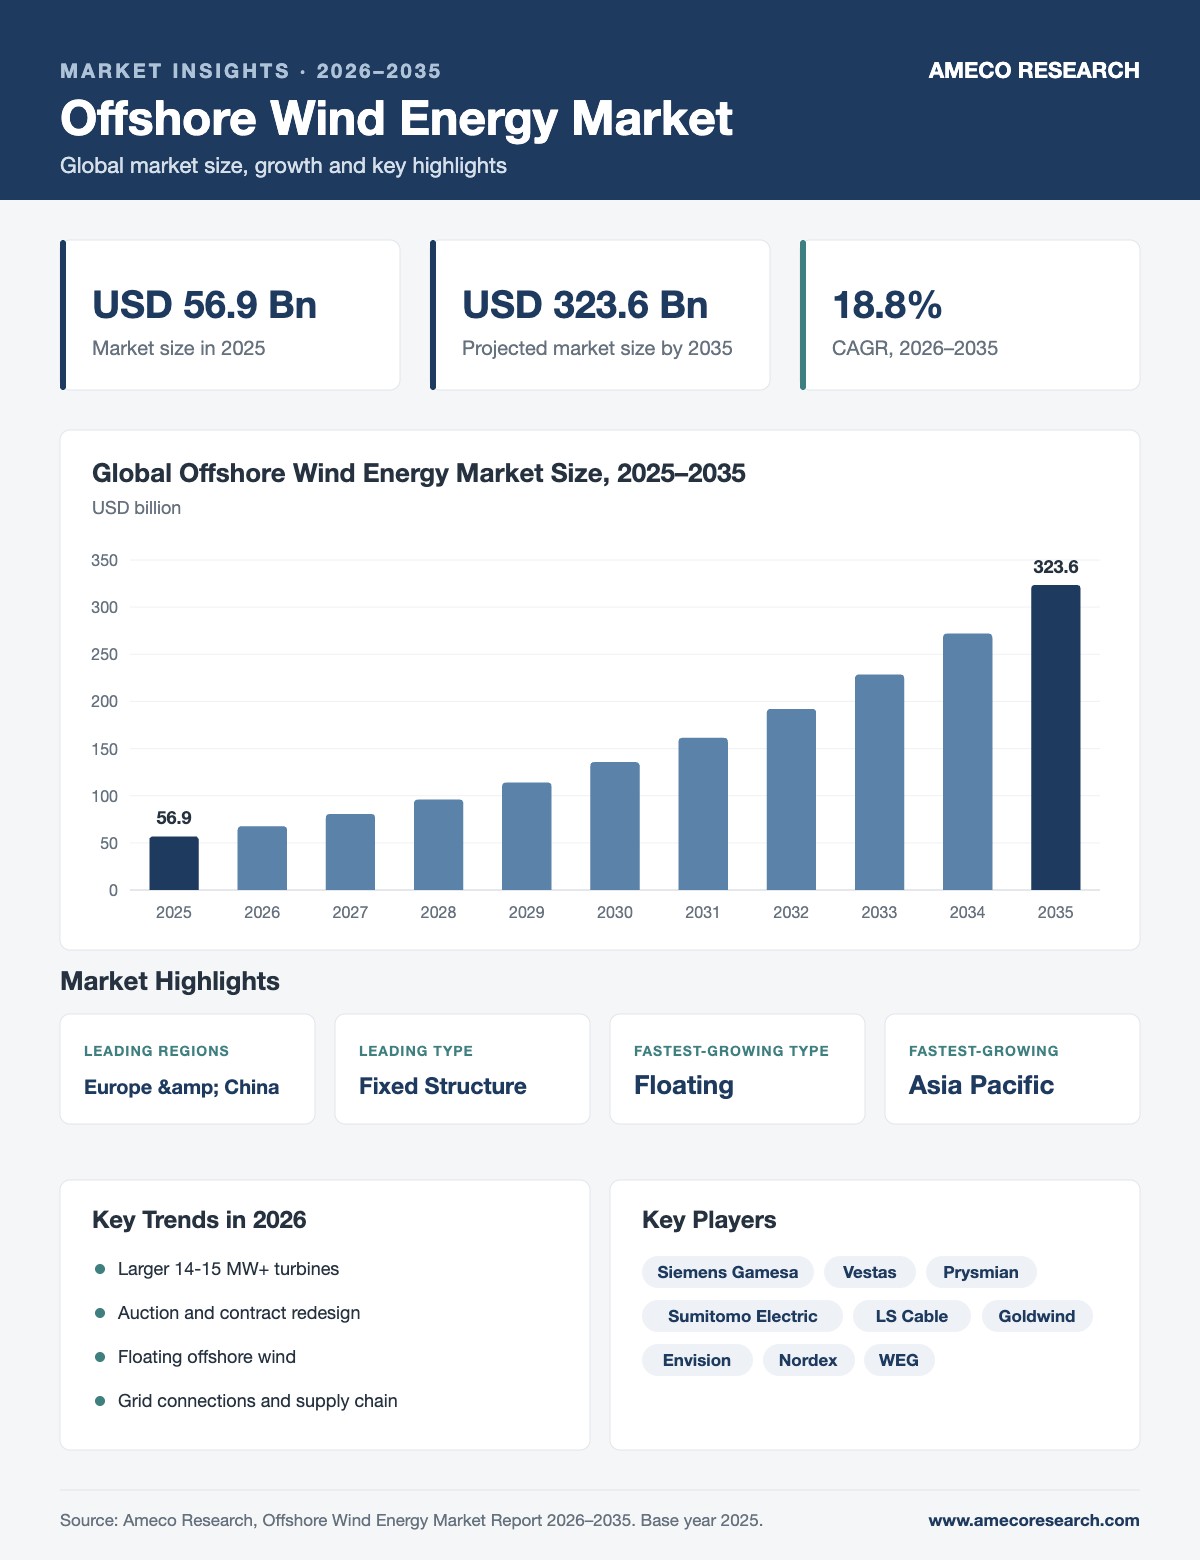
Task: Select the USD 56.9 Bn market size card
Action: pyautogui.click(x=230, y=315)
